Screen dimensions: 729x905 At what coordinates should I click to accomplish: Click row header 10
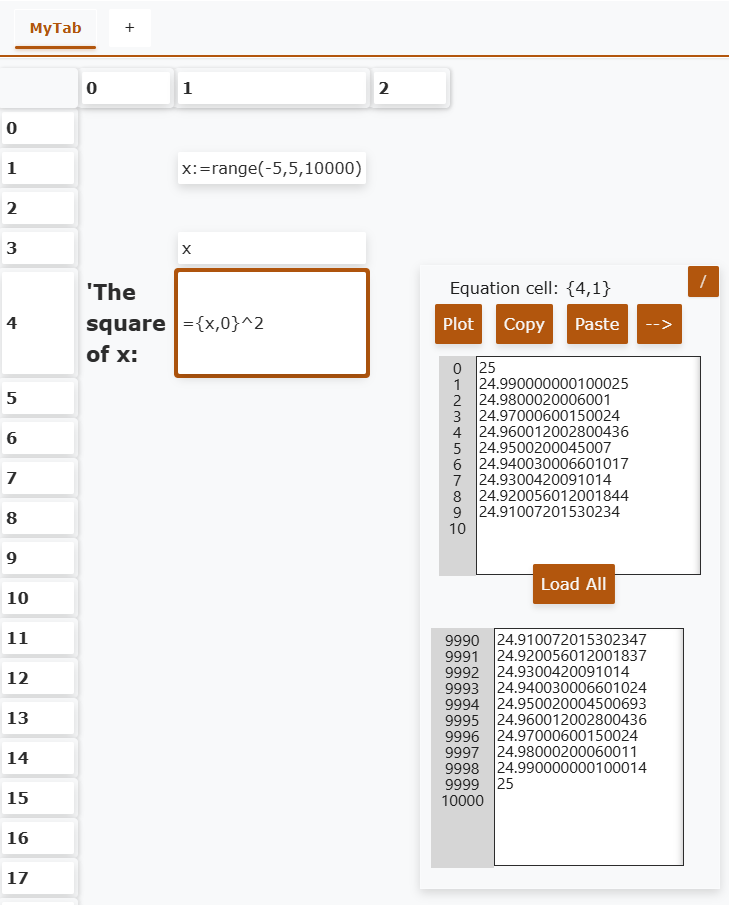point(38,598)
